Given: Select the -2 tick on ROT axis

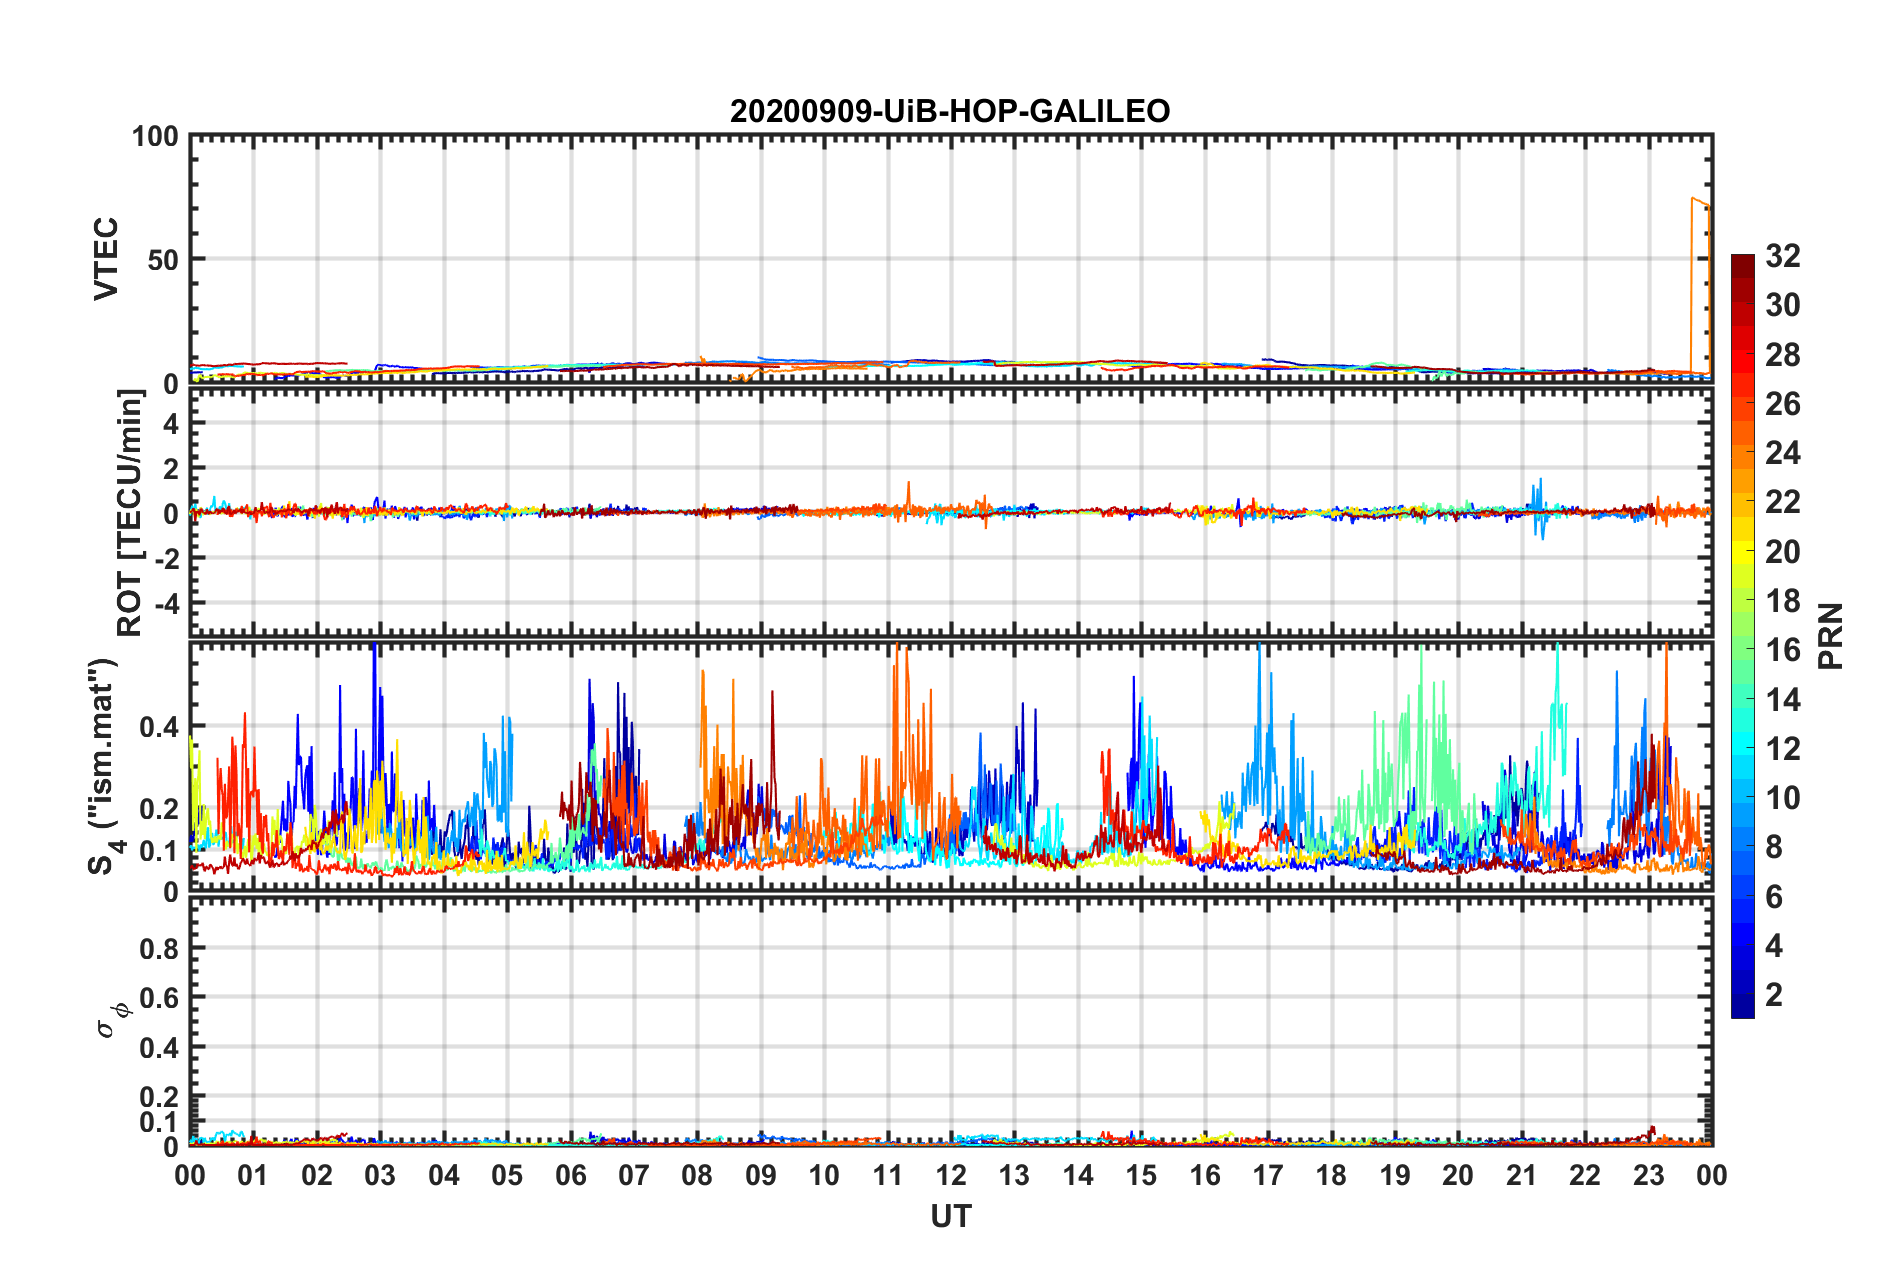Looking at the screenshot, I should tap(166, 559).
